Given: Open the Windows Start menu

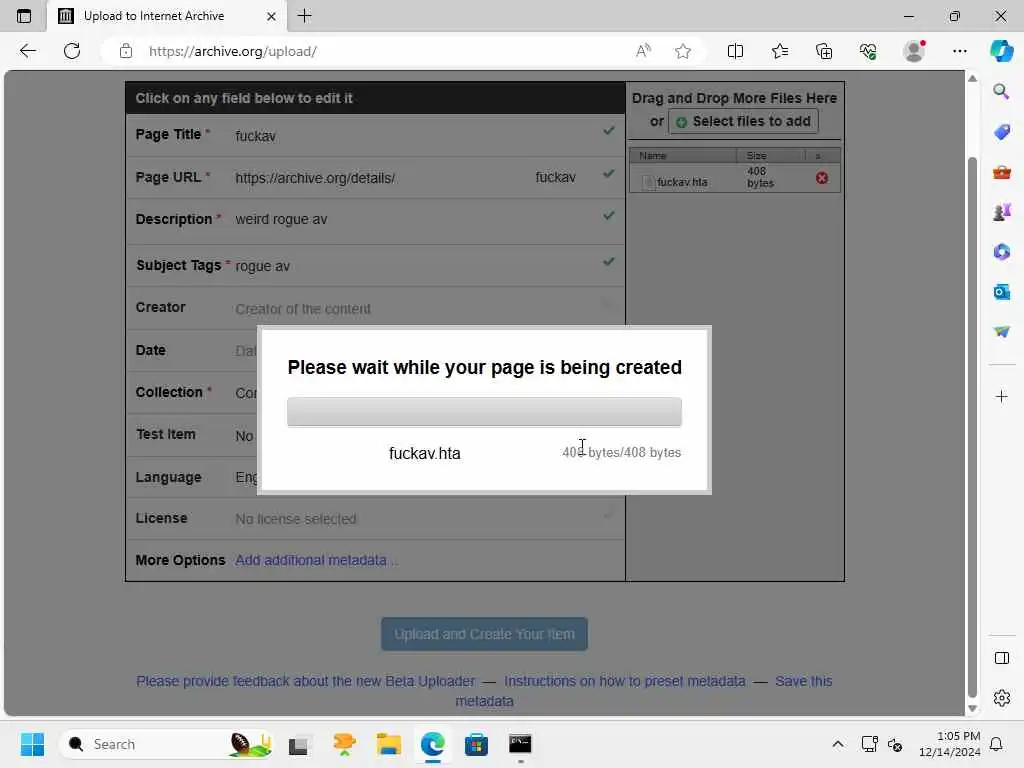Looking at the screenshot, I should click(32, 744).
